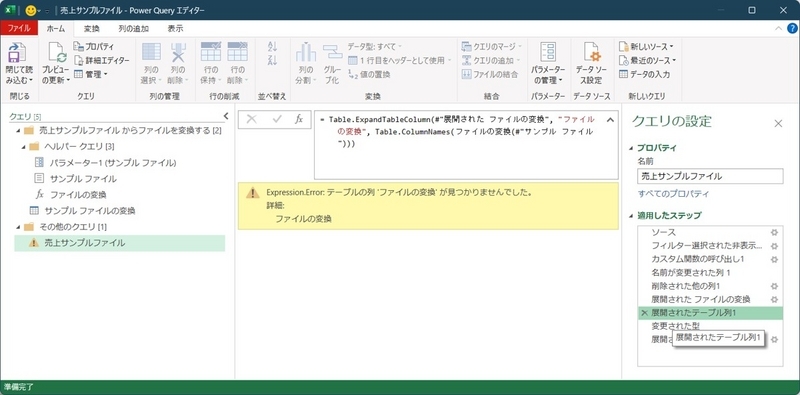Open New Source (新しいソース) dropdown
Viewport: 800px width, 395px height.
pyautogui.click(x=646, y=46)
